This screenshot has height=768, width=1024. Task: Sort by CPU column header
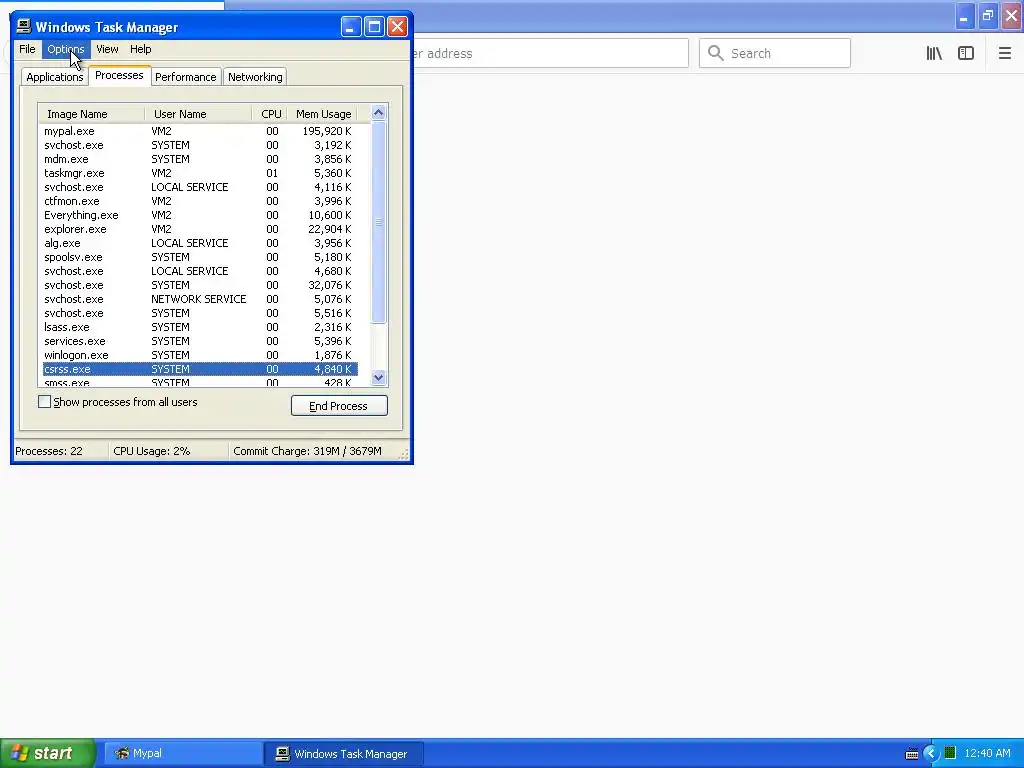click(270, 114)
